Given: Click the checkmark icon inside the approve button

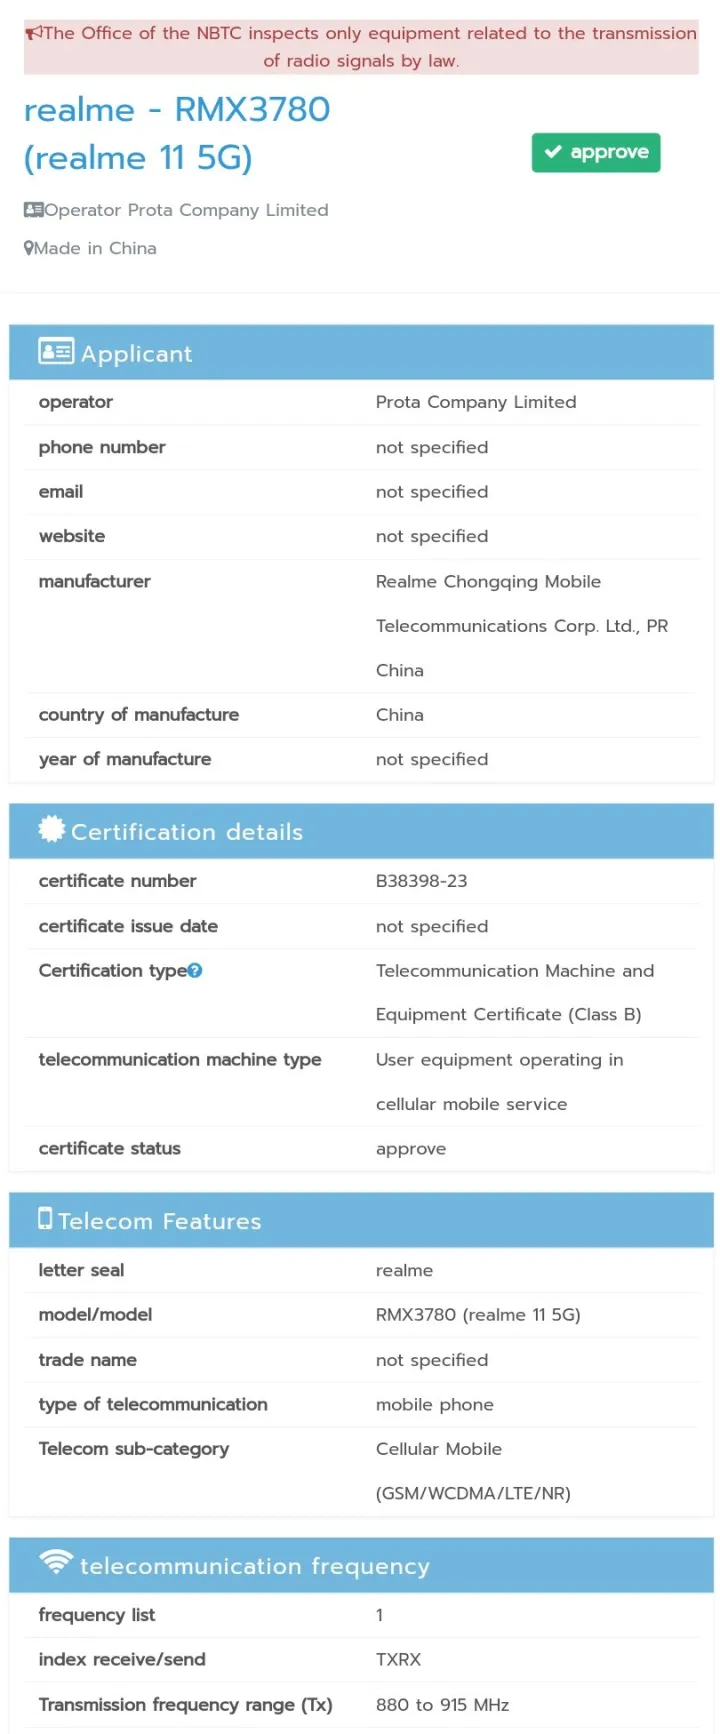Looking at the screenshot, I should (x=552, y=152).
